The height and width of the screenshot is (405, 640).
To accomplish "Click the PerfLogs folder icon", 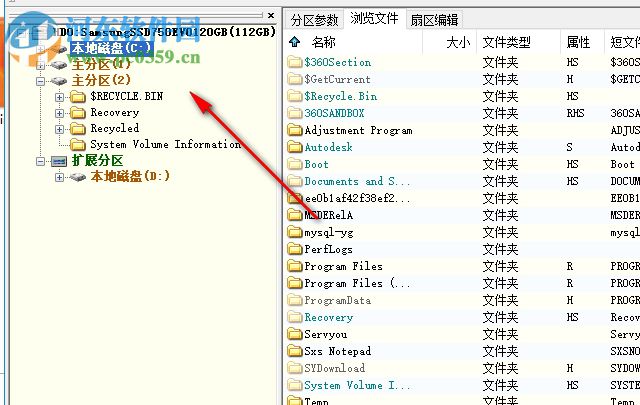I will (x=295, y=249).
